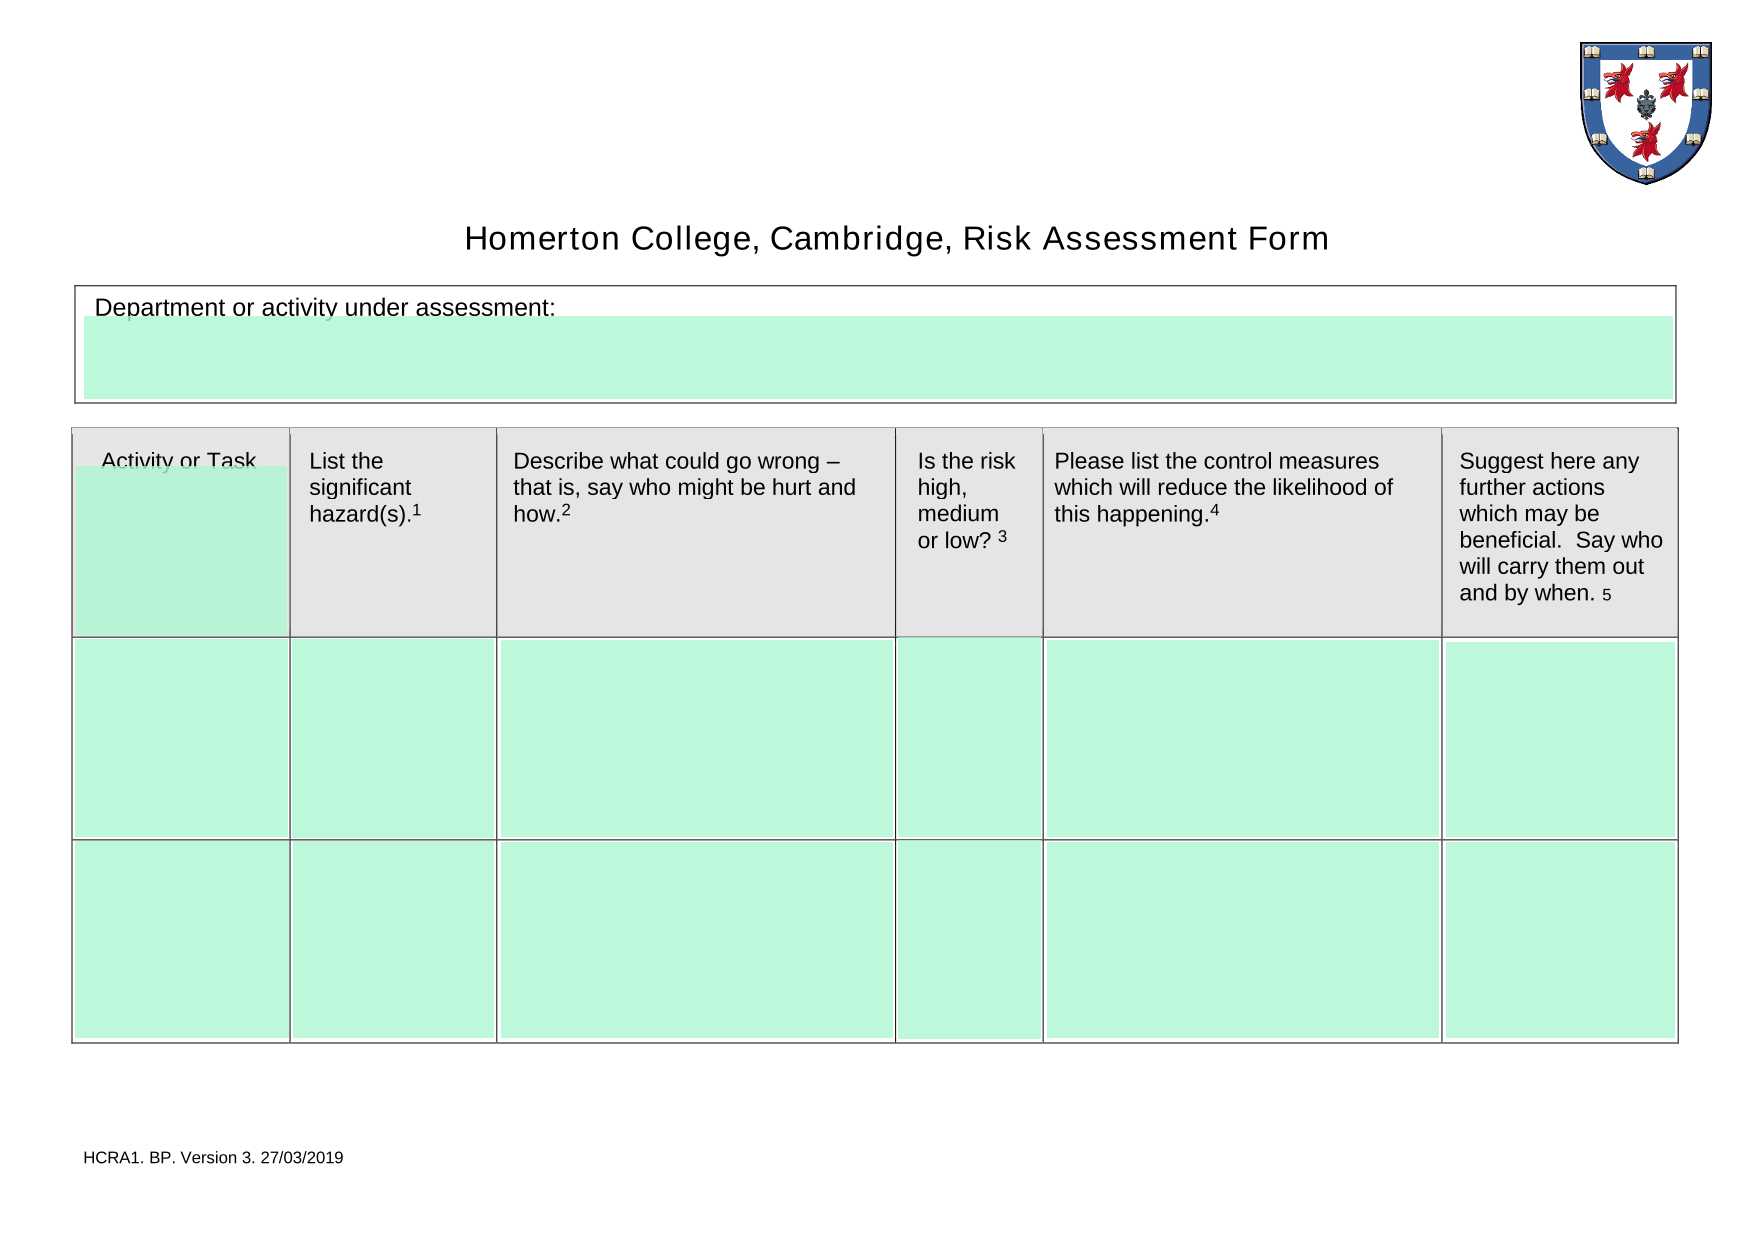This screenshot has width=1753, height=1240.
Task: Click first row control measures cell
Action: [1242, 738]
